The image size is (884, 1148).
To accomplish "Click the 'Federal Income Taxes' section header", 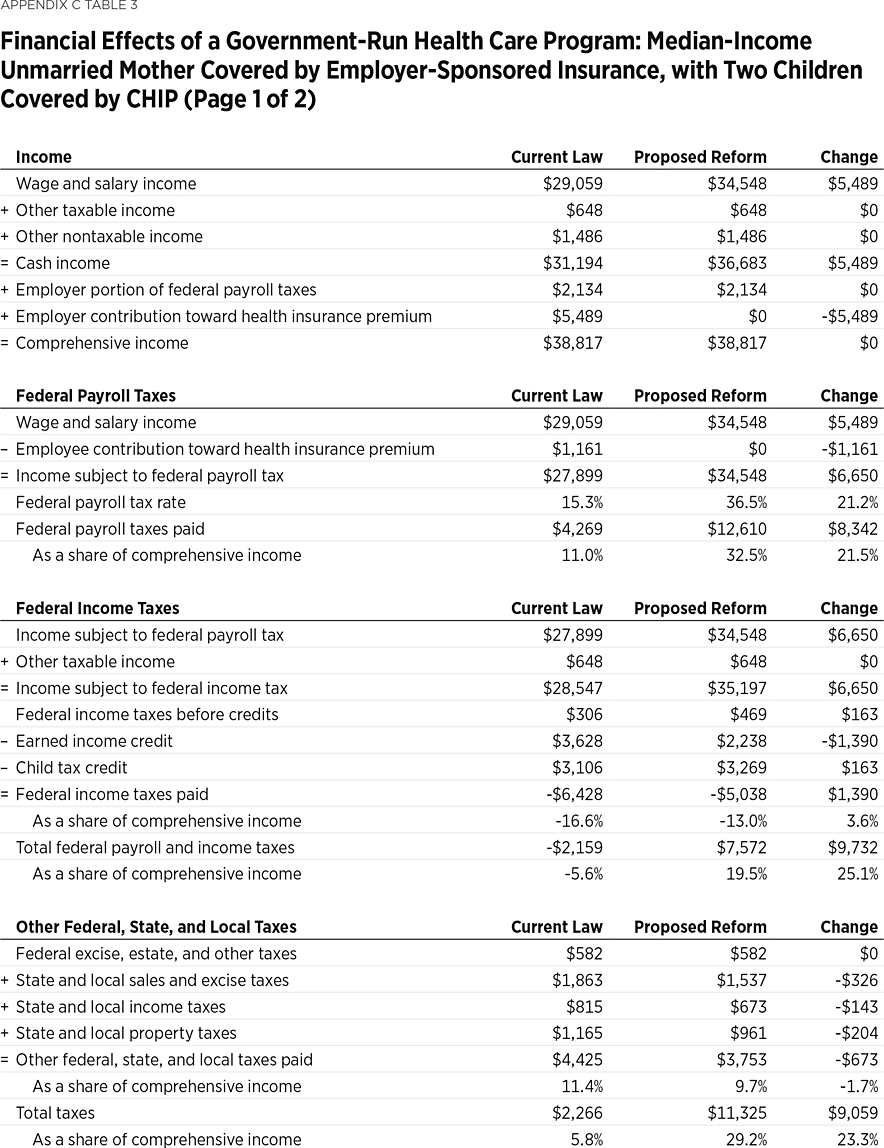I will pos(98,608).
